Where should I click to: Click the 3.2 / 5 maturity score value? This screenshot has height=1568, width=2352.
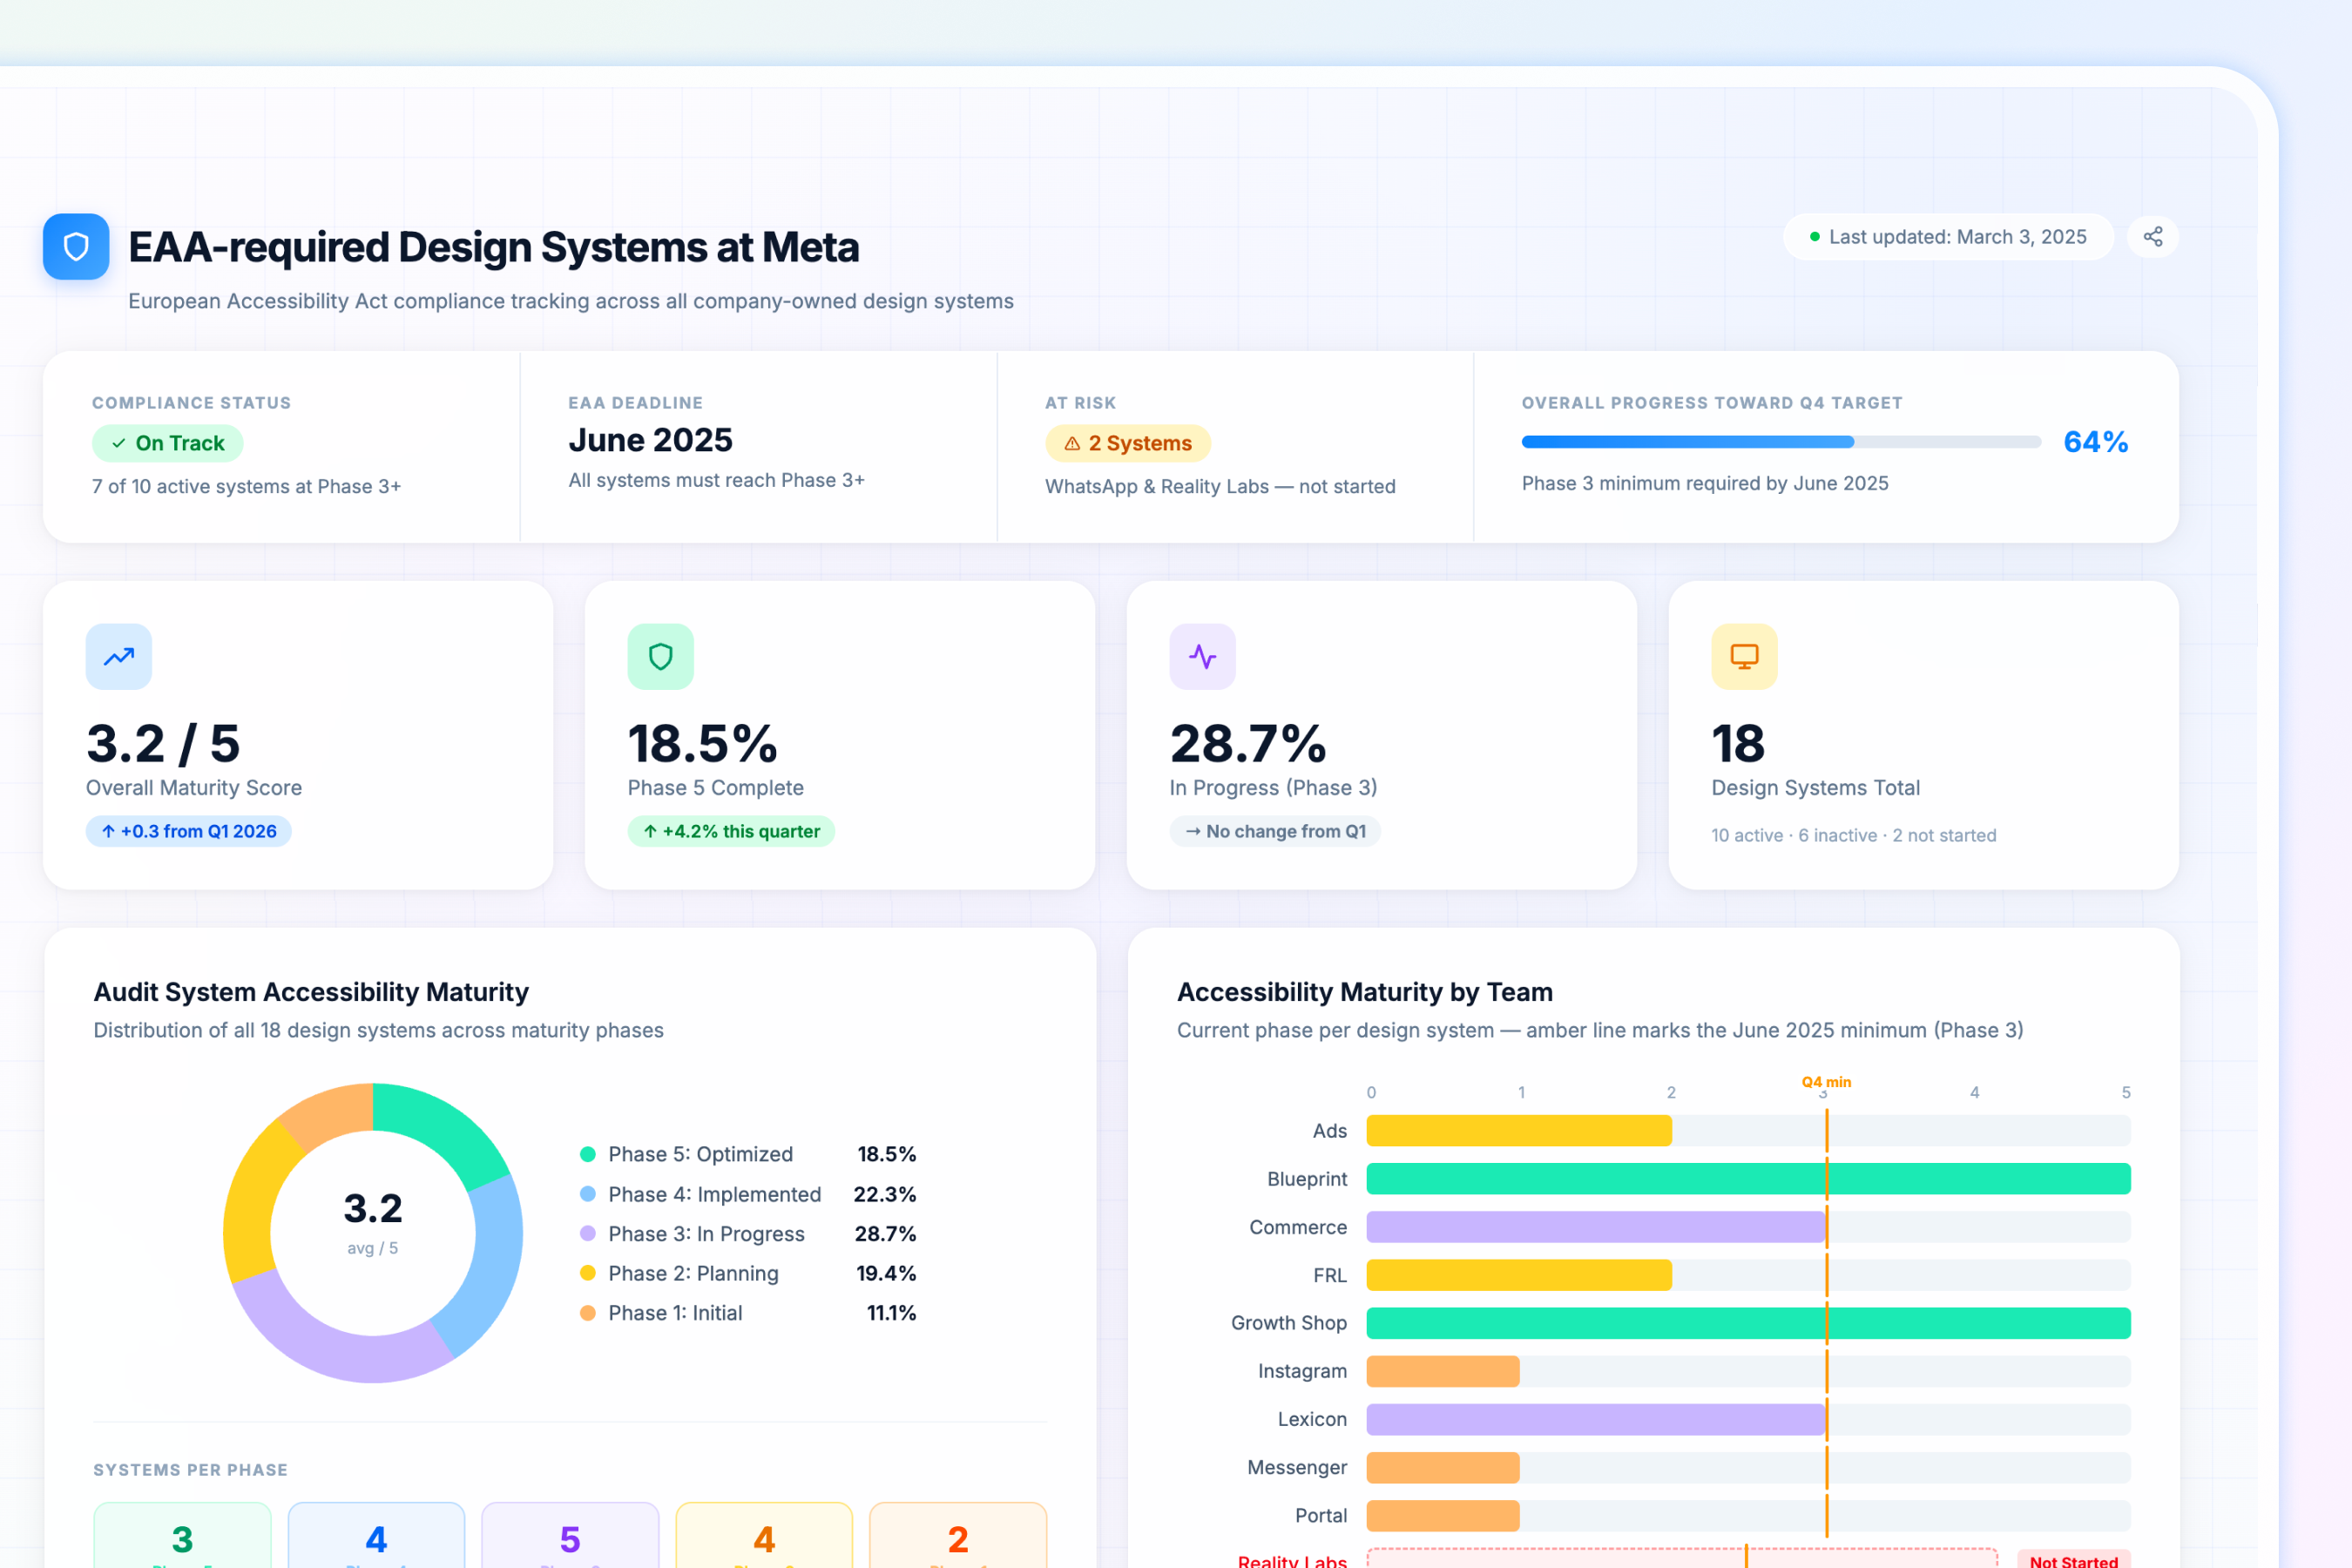[x=163, y=743]
